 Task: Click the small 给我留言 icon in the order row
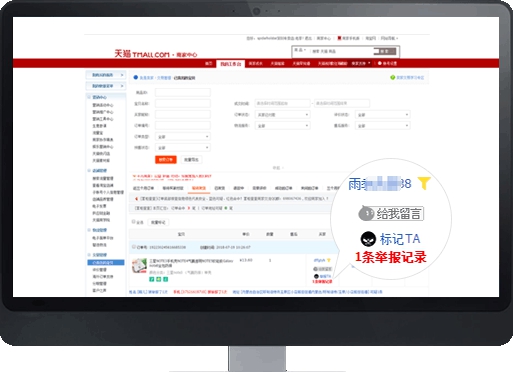pyautogui.click(x=323, y=269)
